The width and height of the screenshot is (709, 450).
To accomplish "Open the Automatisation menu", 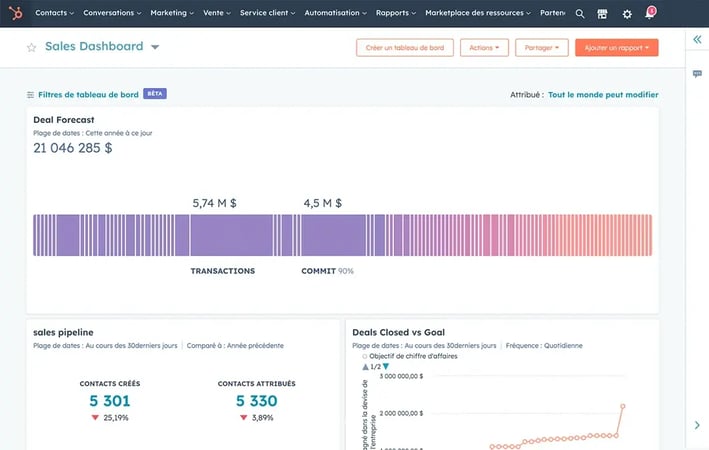I will (336, 13).
